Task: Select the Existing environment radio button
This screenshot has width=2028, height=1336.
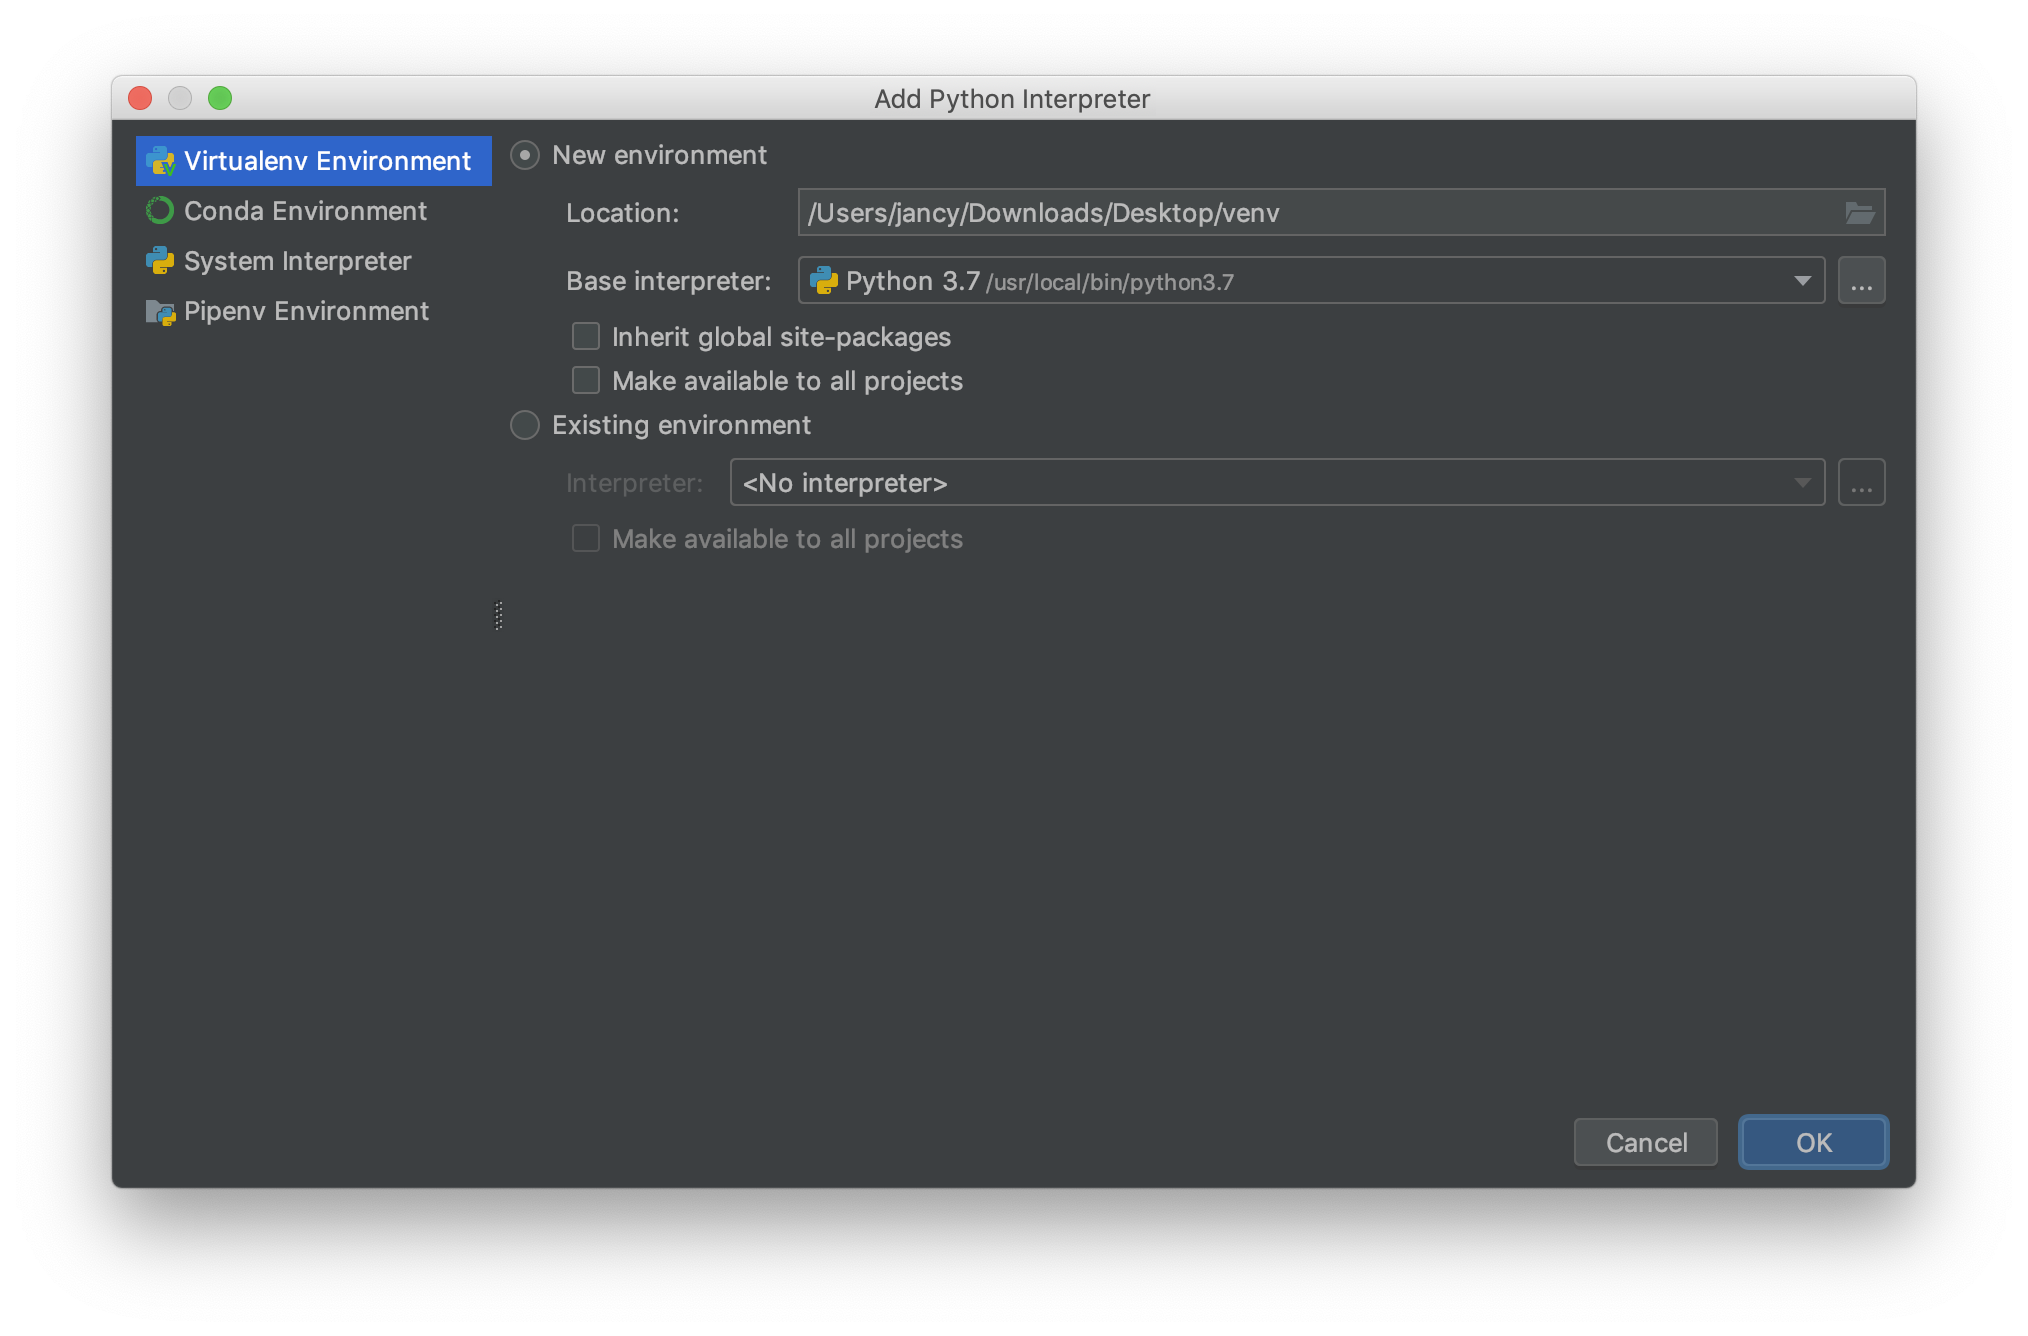Action: point(525,425)
